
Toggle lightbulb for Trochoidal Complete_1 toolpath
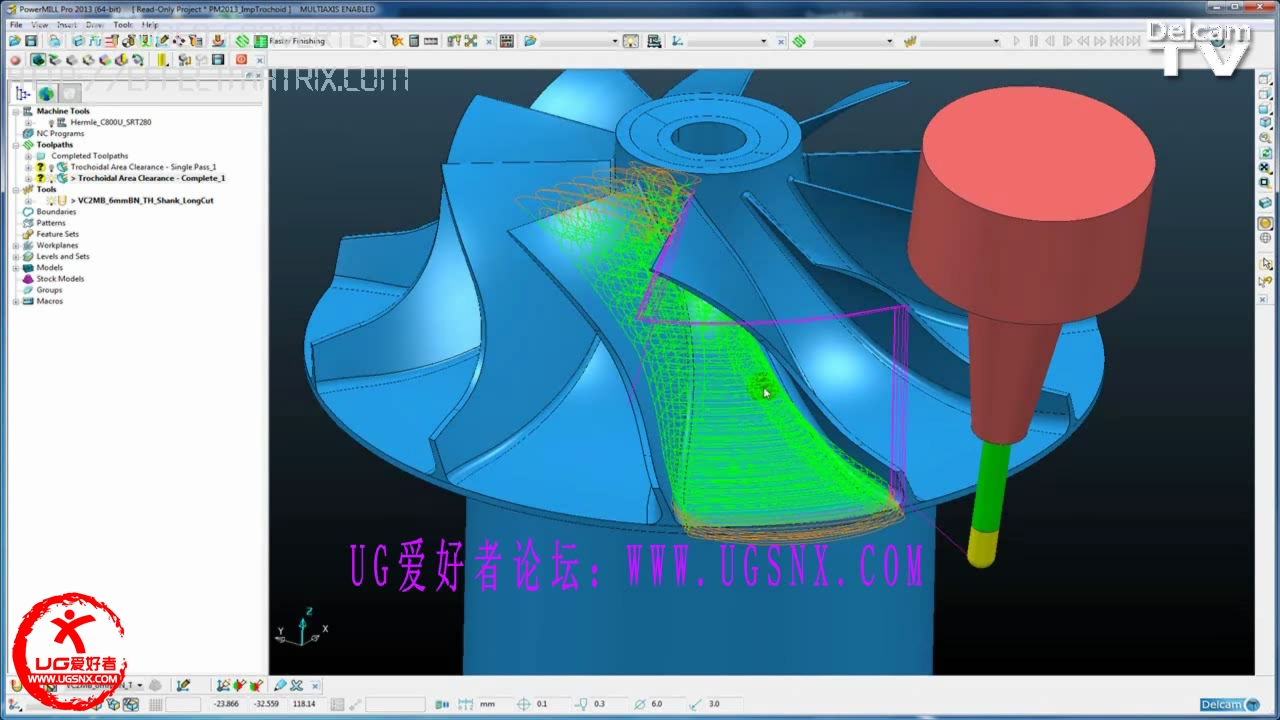tap(51, 178)
